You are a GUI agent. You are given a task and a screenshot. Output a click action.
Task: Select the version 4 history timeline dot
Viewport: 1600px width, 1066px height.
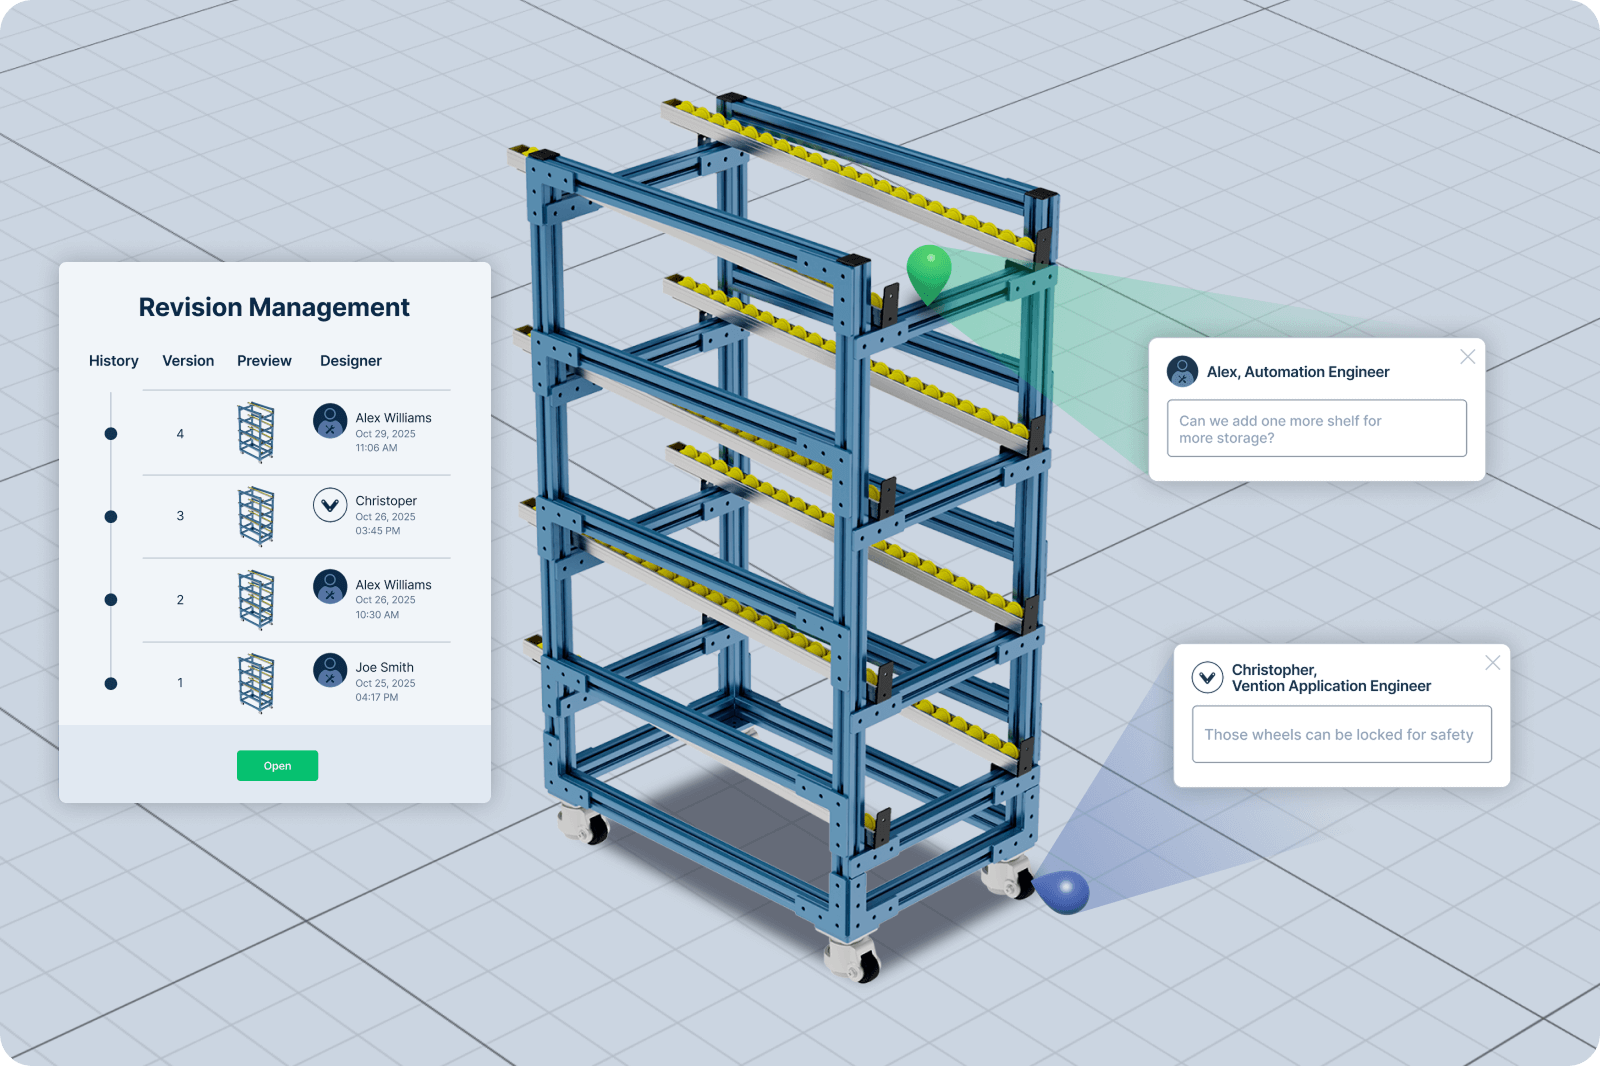pos(111,434)
